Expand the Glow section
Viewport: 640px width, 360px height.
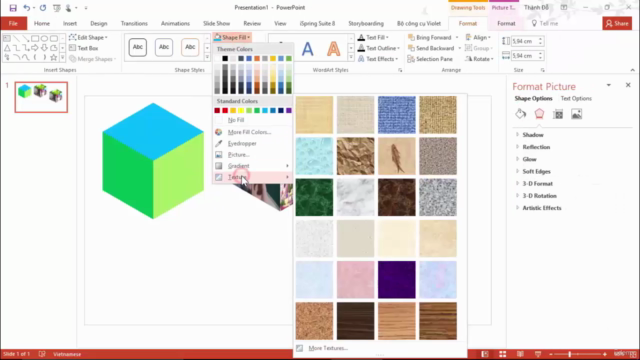click(529, 159)
